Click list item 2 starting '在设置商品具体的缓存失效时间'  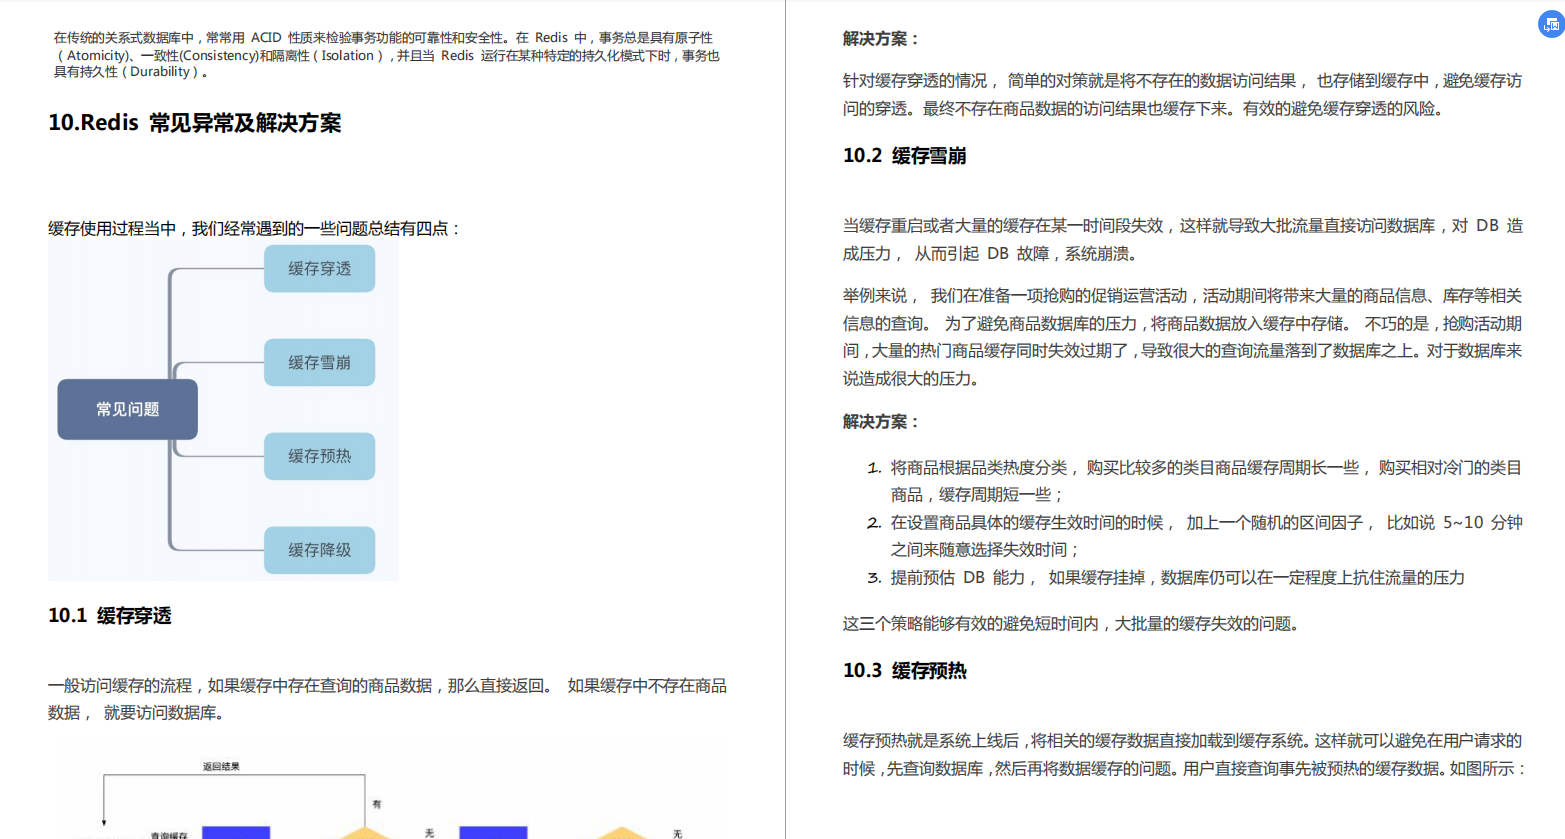pyautogui.click(x=1194, y=536)
